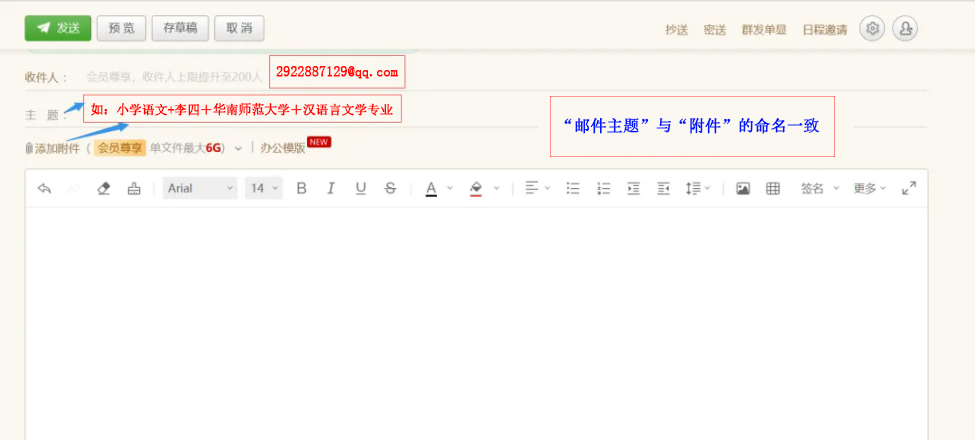
Task: Click 添加附件 to attach a file
Action: point(57,149)
